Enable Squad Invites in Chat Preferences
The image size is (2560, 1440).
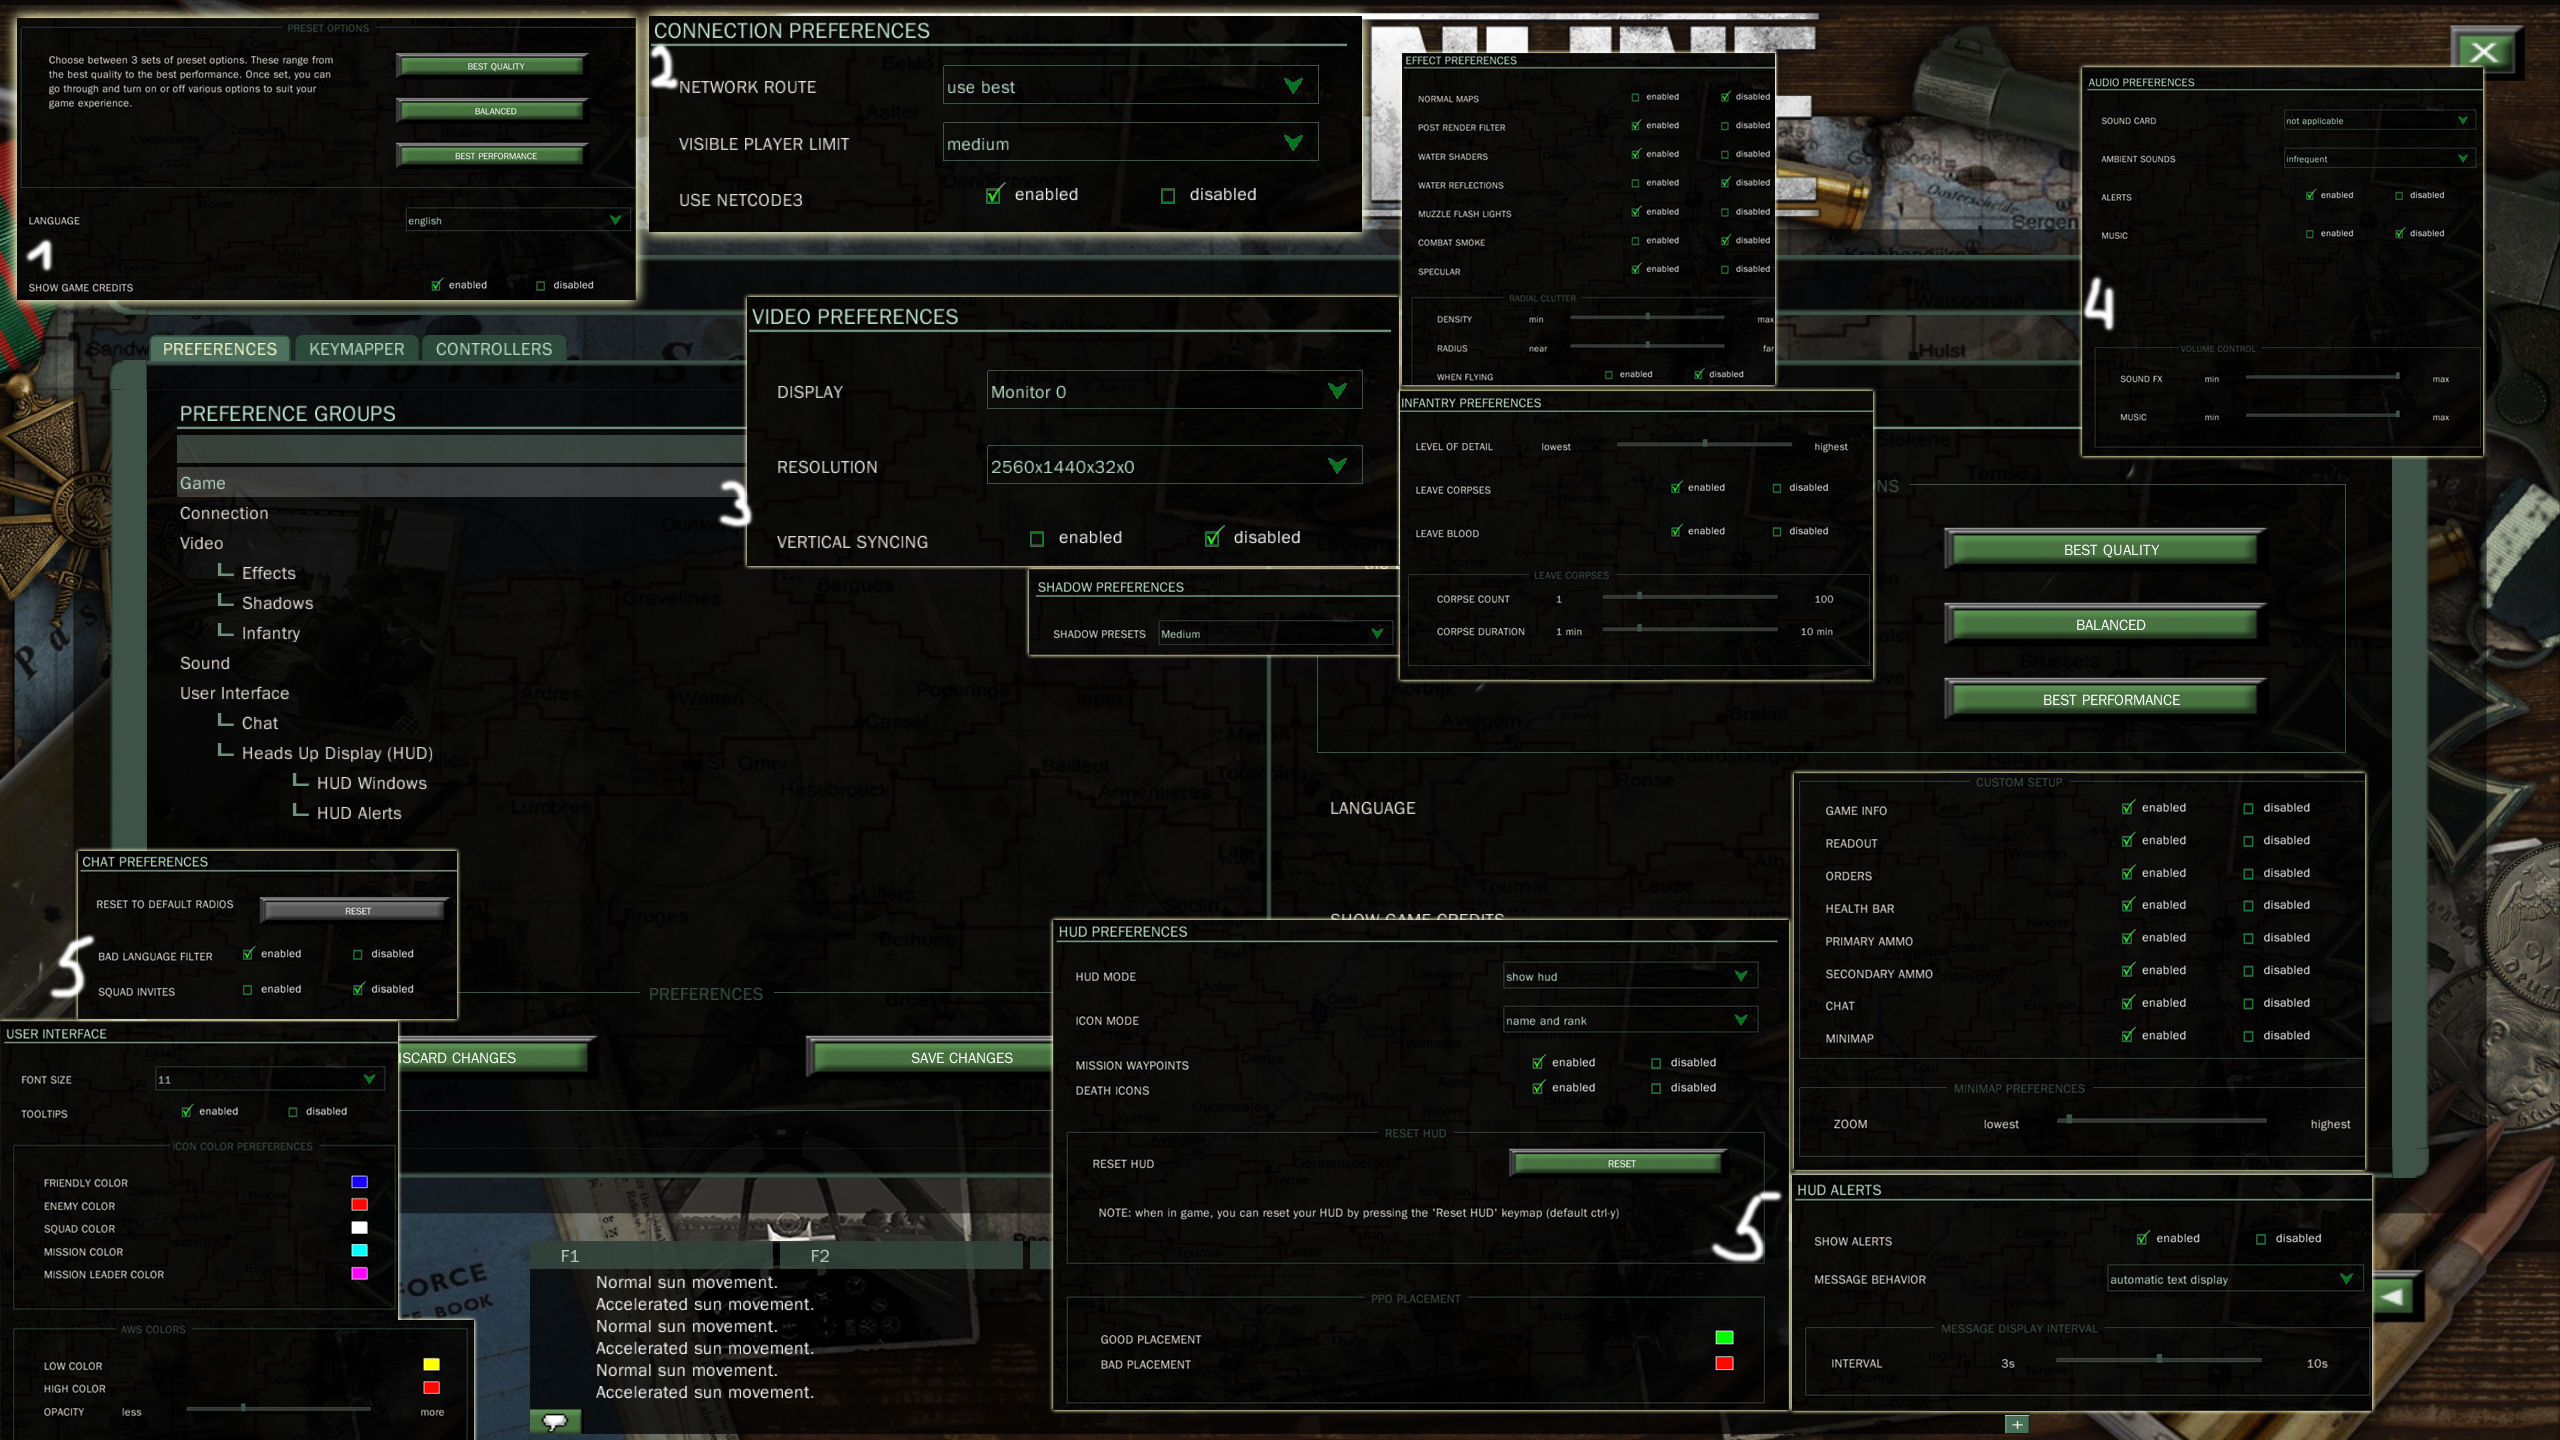pyautogui.click(x=247, y=990)
